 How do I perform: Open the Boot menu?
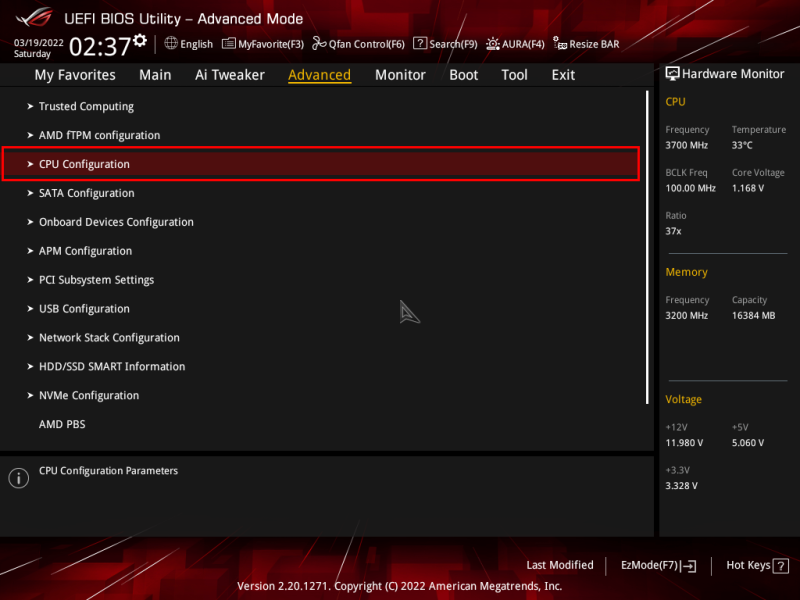click(463, 74)
